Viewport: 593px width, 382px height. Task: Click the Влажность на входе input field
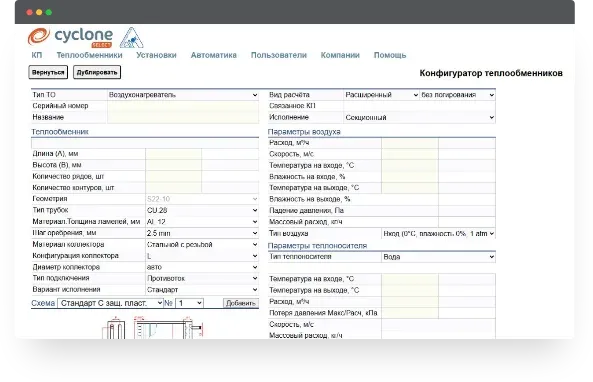pos(410,177)
